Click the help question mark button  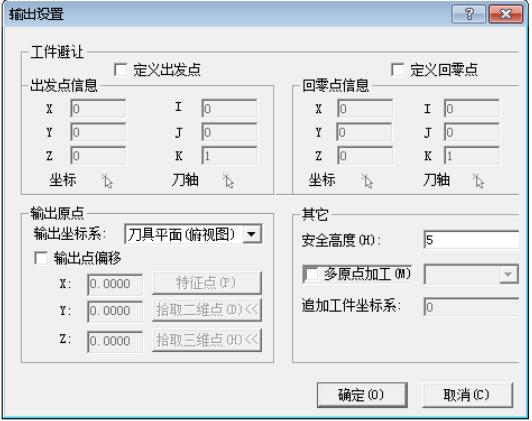point(469,14)
